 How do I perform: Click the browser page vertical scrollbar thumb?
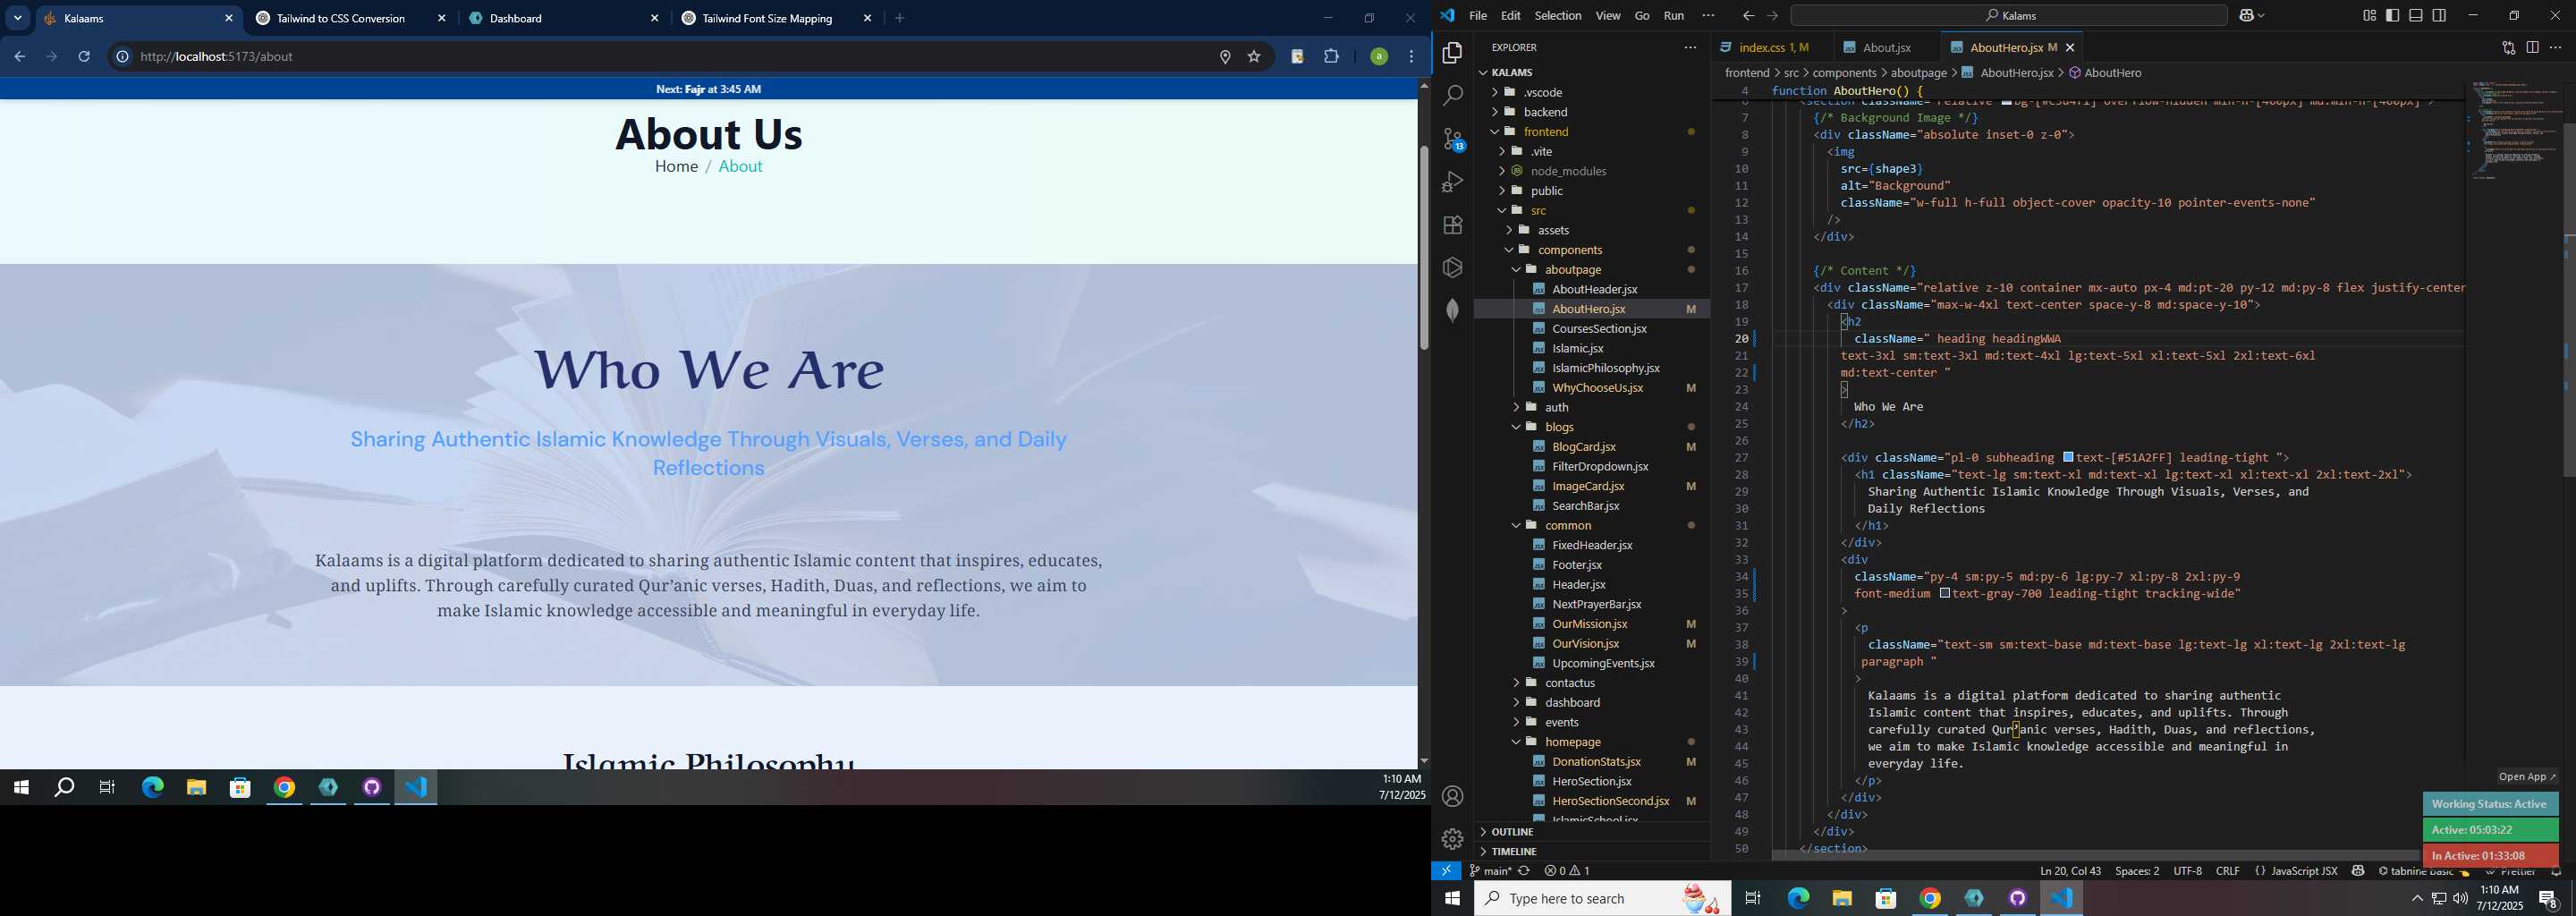click(x=1424, y=247)
